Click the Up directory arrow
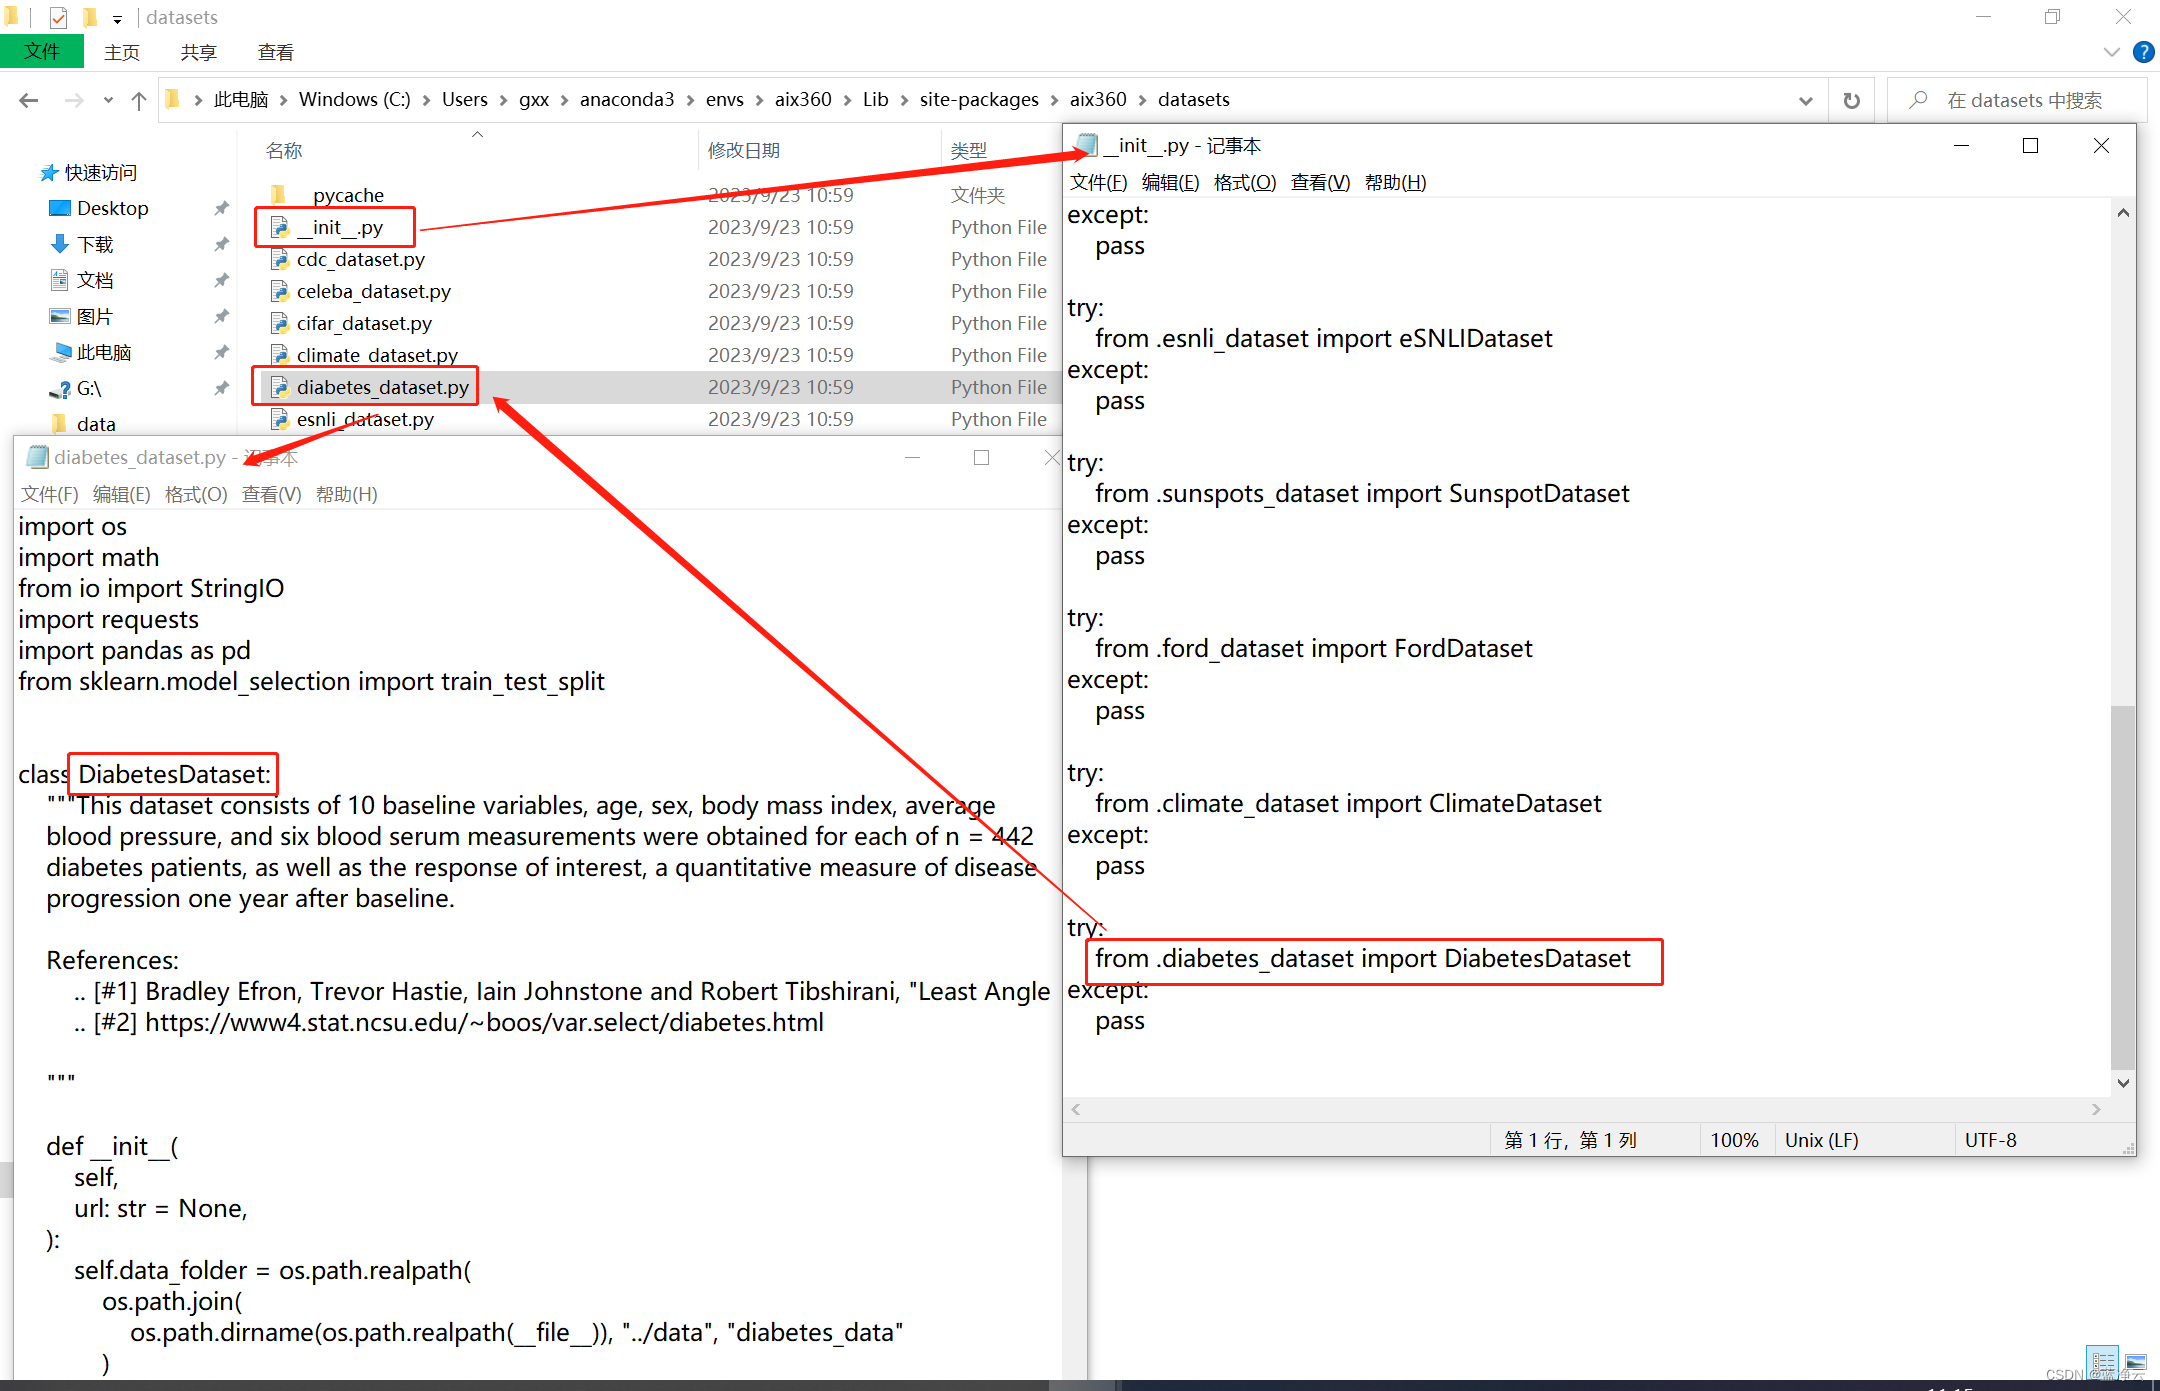The height and width of the screenshot is (1391, 2160). (139, 100)
